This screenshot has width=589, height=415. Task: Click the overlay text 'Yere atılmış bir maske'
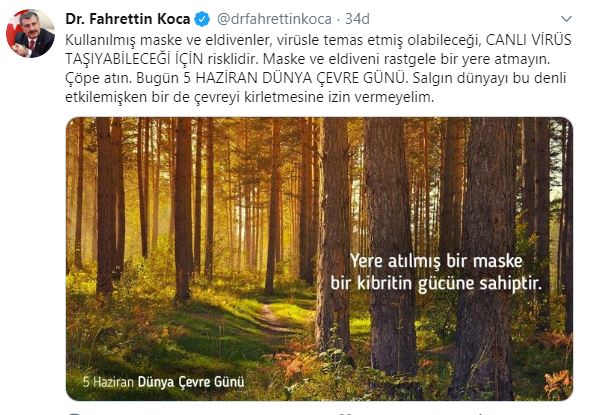click(436, 261)
